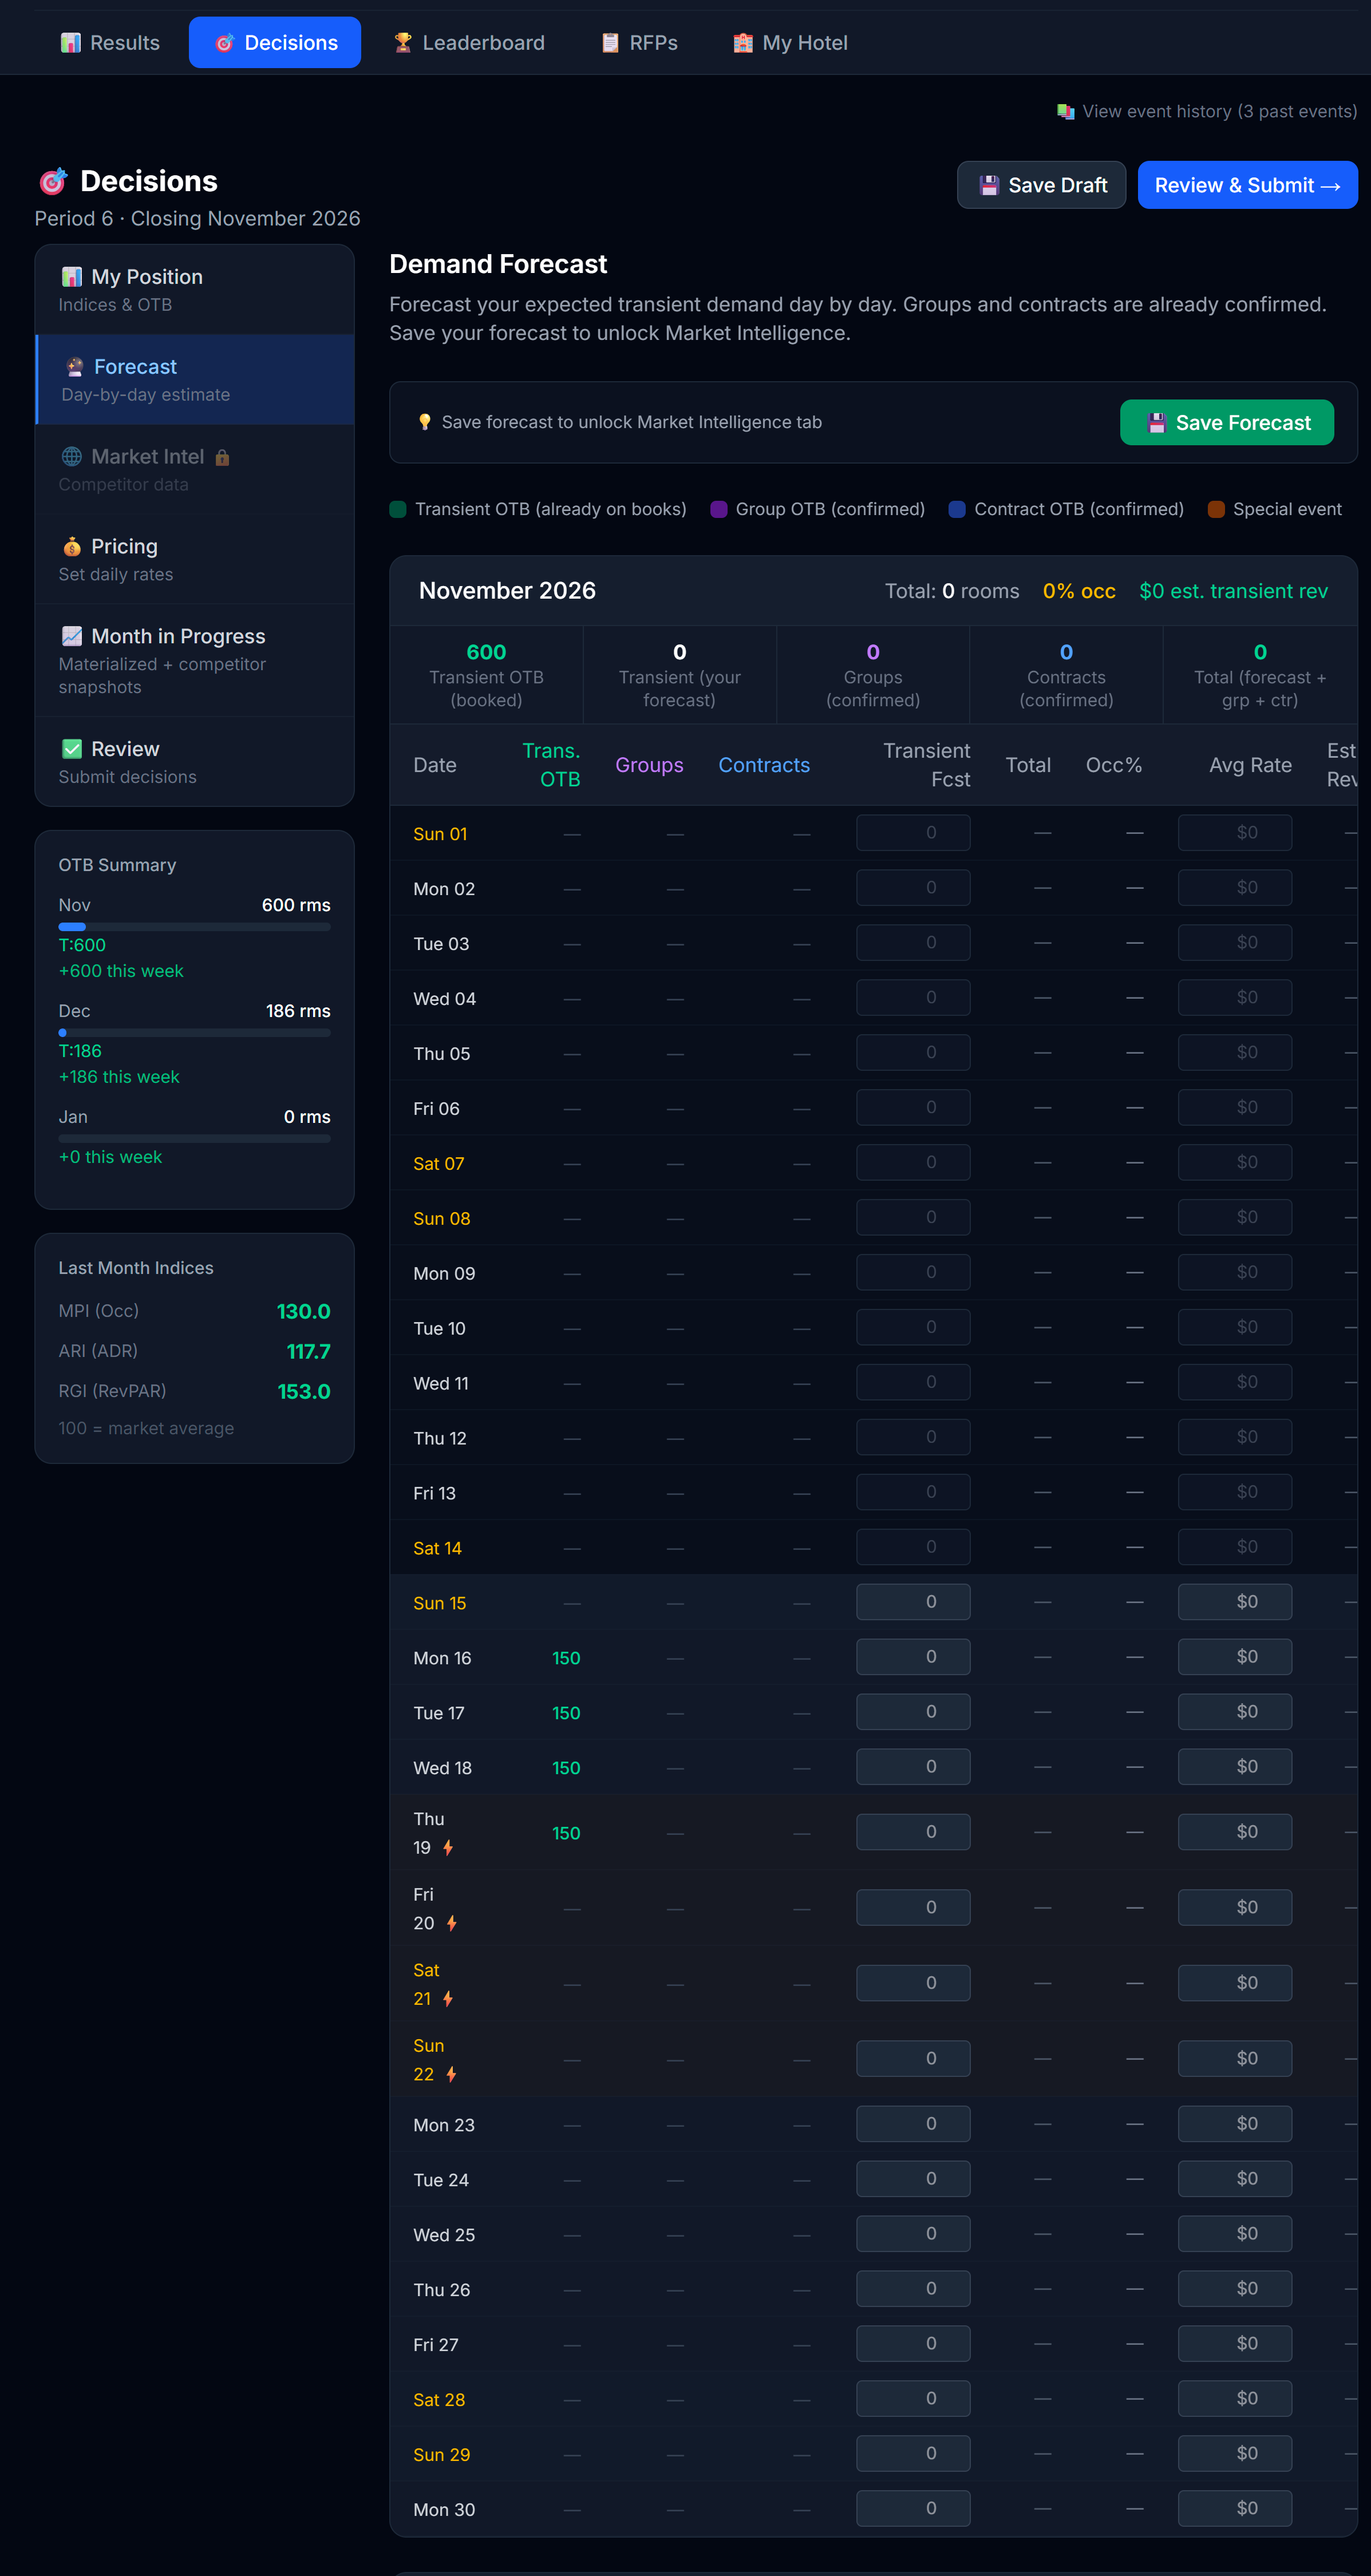Click Transient Fcst input for Sun 15
Screen dimensions: 1371x2576
click(x=913, y=1602)
